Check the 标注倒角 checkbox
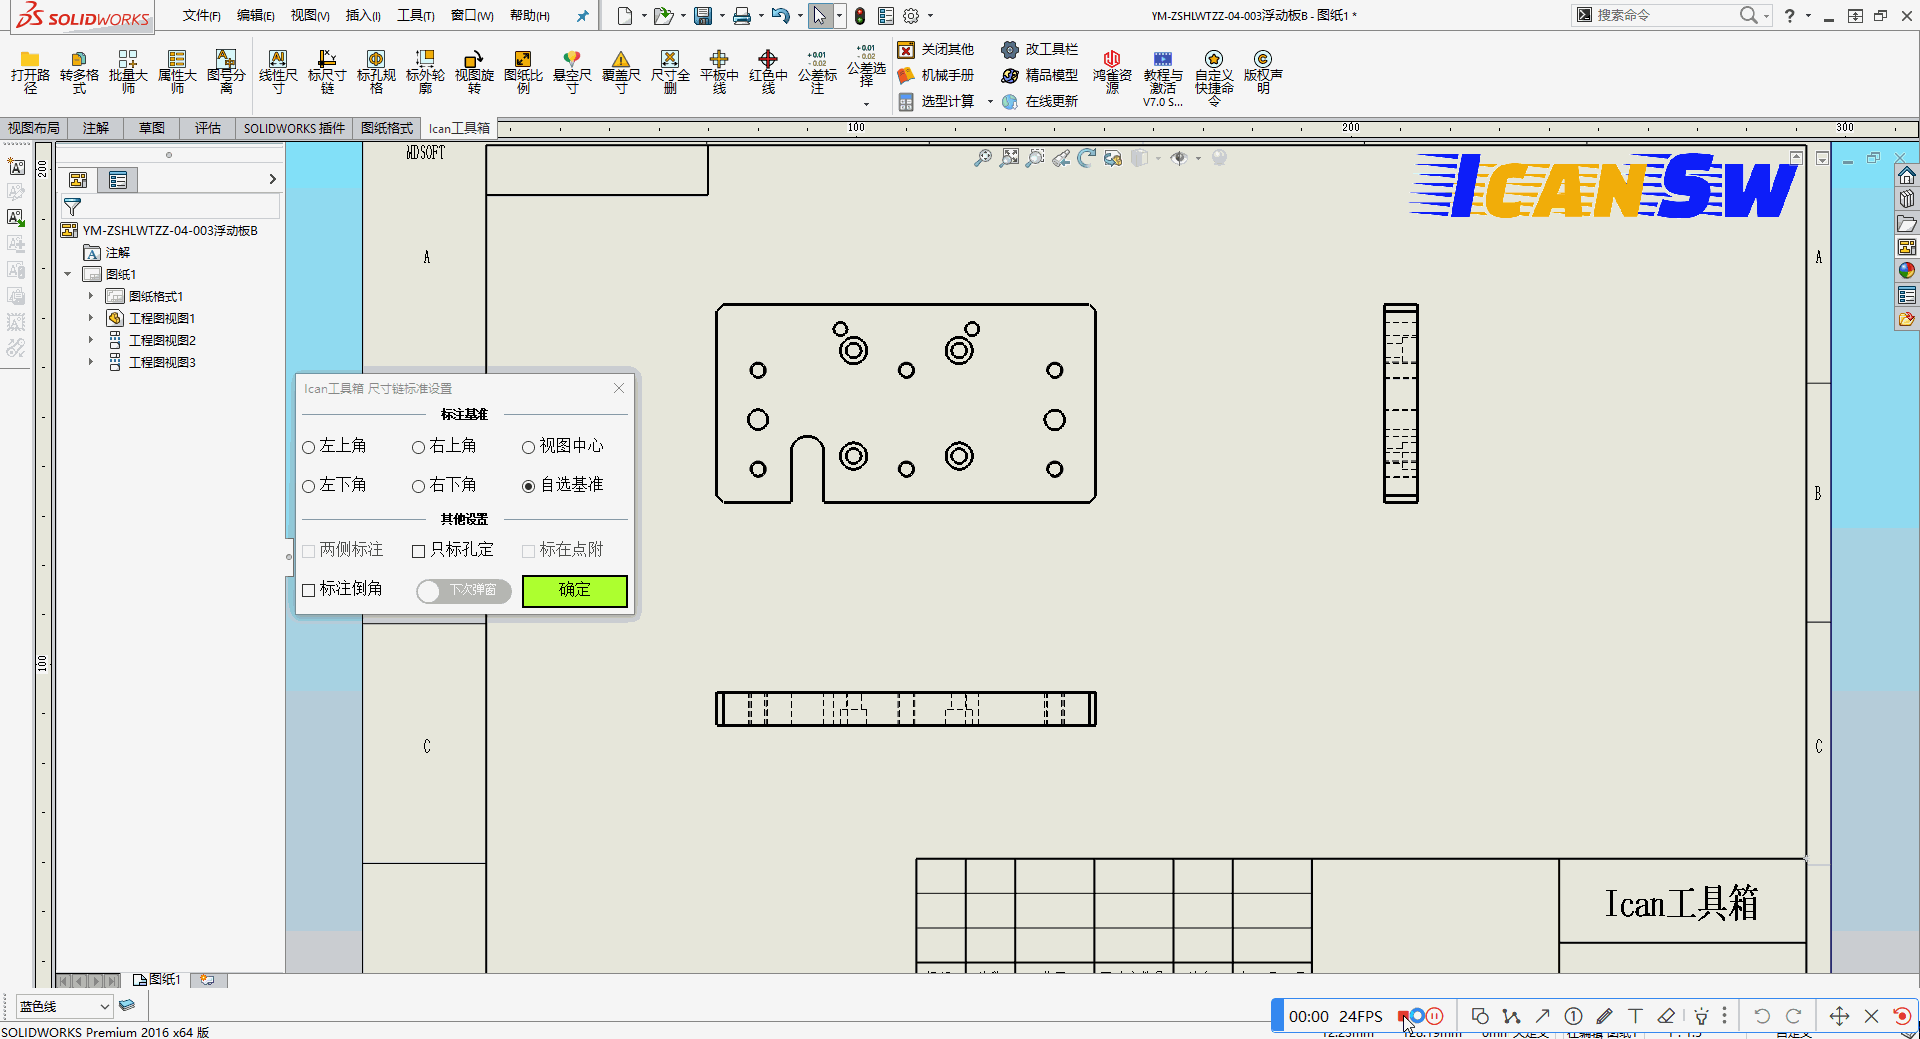This screenshot has height=1039, width=1920. (309, 590)
